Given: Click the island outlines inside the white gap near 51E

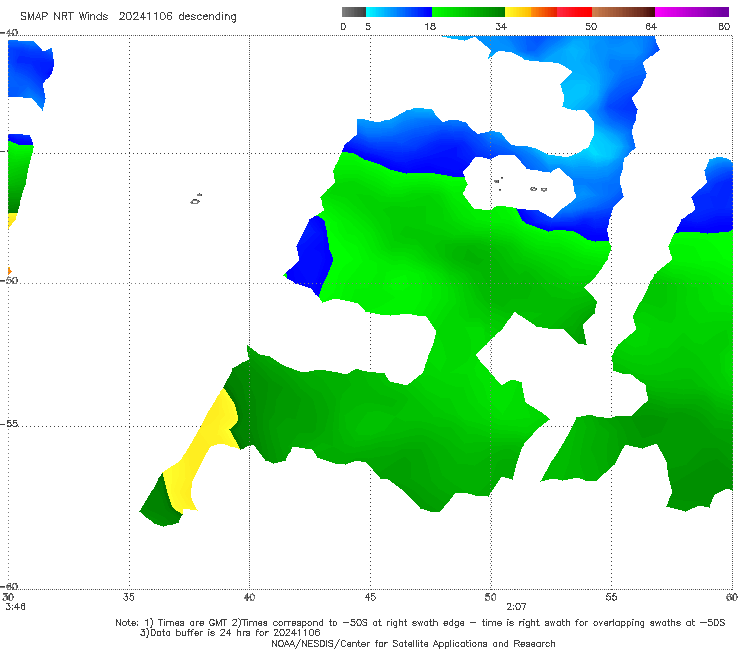Looking at the screenshot, I should [521, 185].
